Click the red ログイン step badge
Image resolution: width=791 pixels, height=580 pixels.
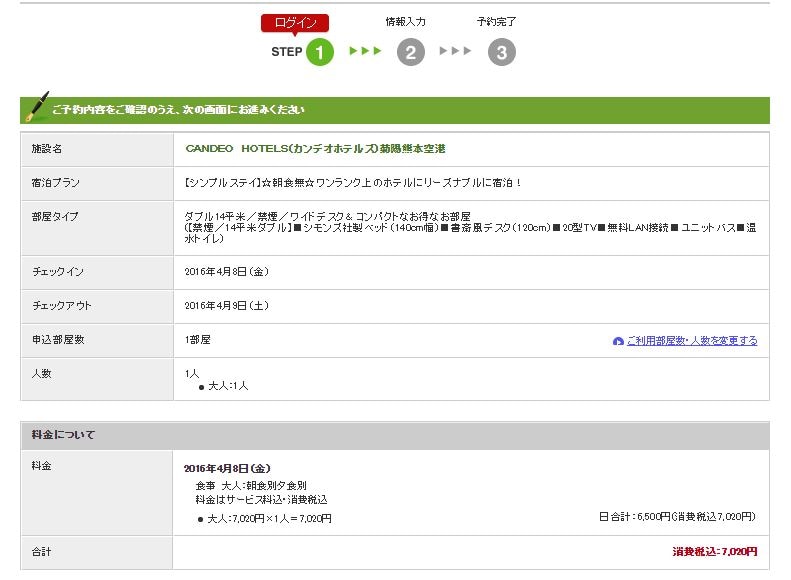[295, 24]
